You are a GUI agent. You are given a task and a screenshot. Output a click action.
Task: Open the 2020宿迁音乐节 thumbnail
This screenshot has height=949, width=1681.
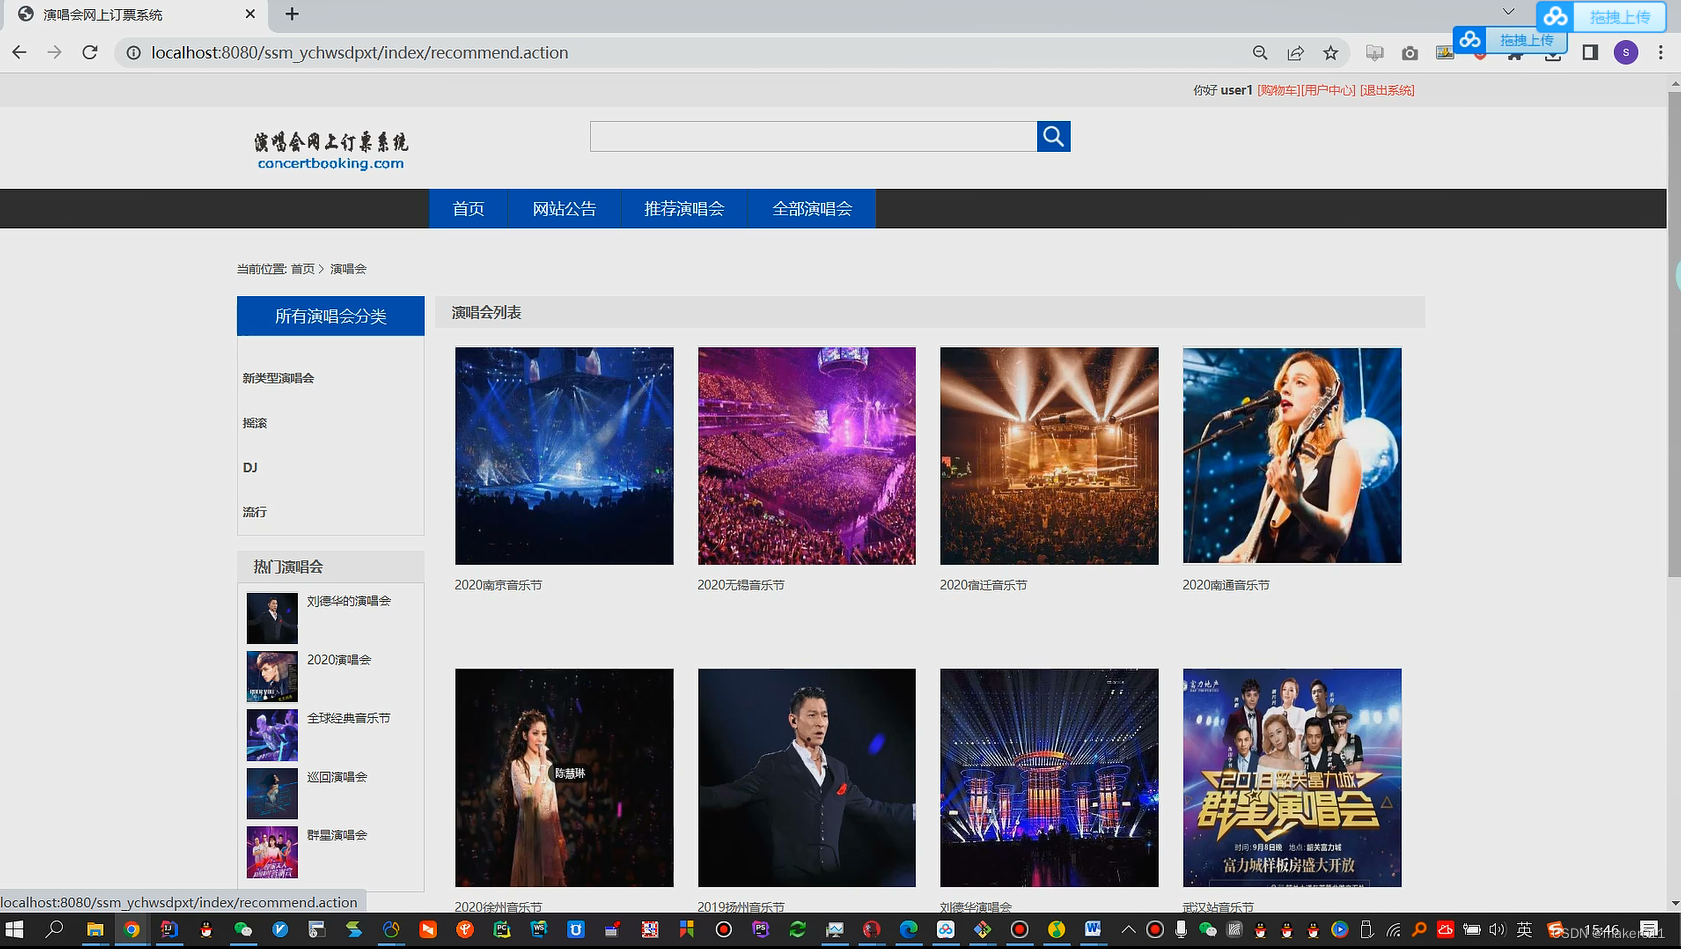(x=1049, y=456)
